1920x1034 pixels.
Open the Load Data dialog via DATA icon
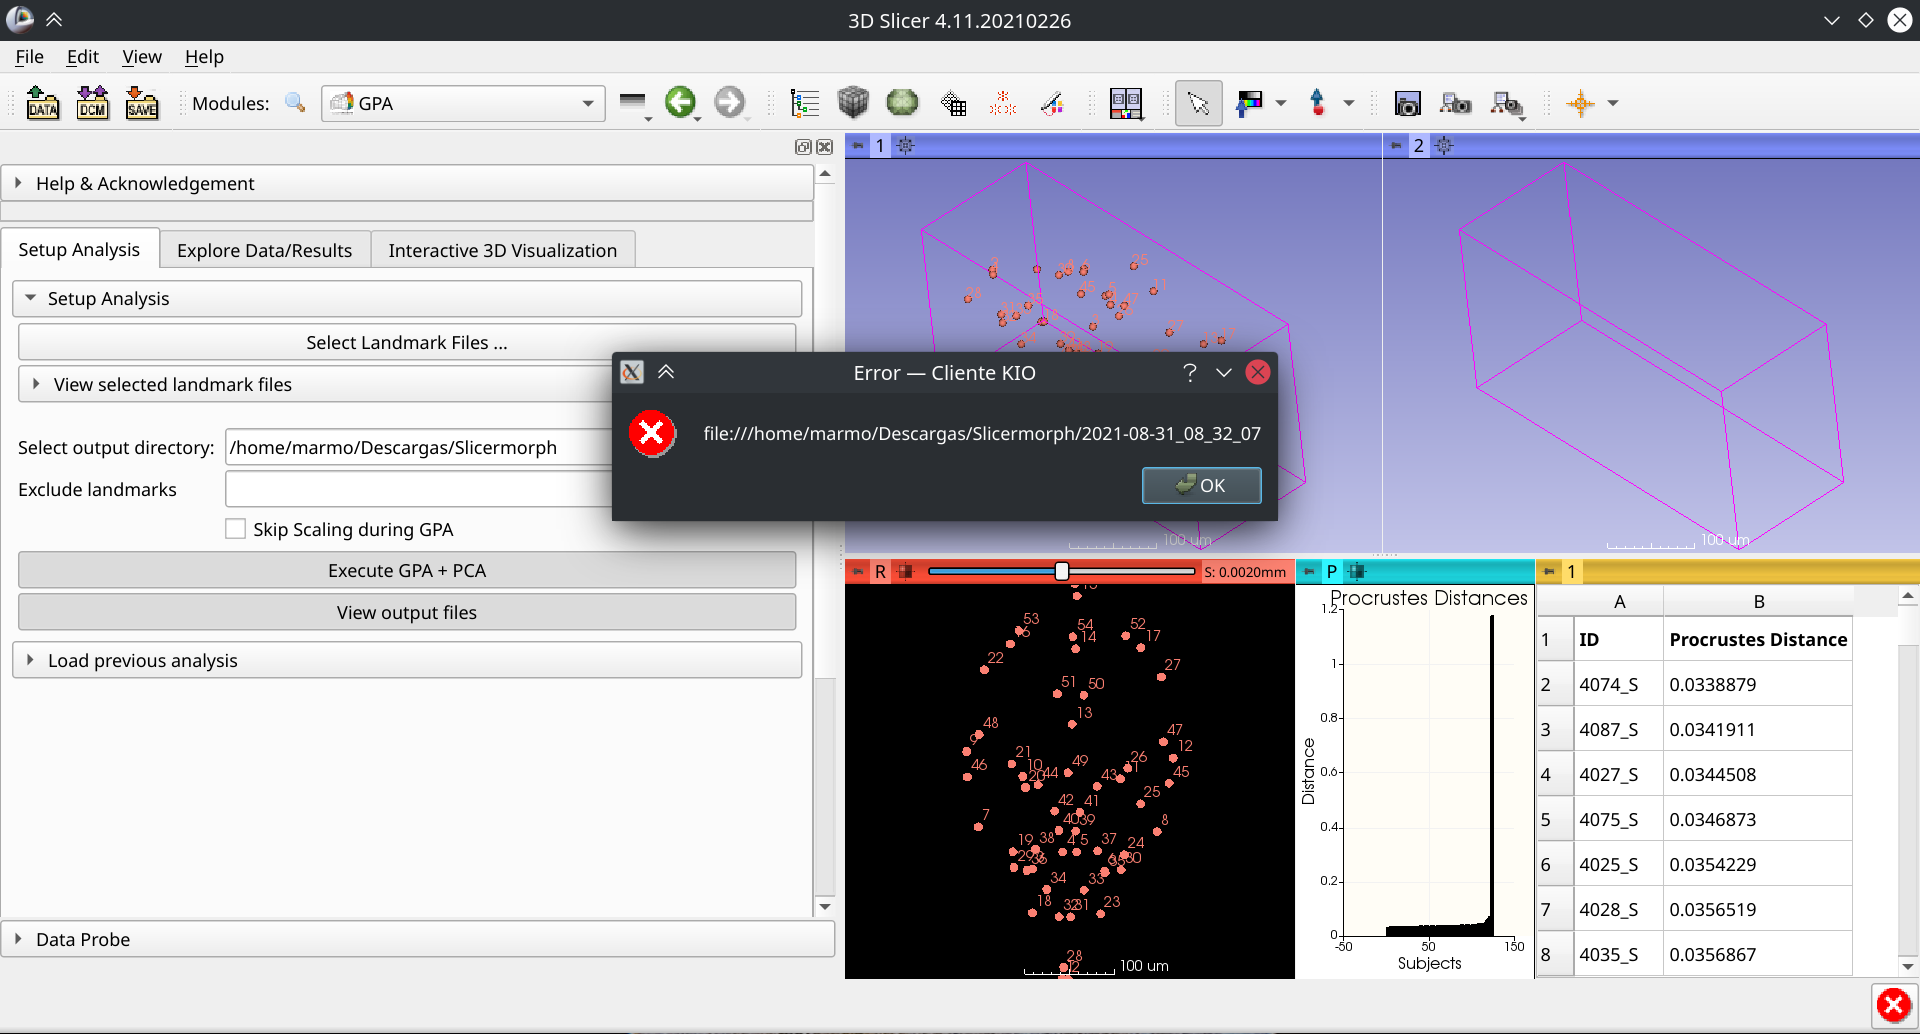[x=43, y=103]
